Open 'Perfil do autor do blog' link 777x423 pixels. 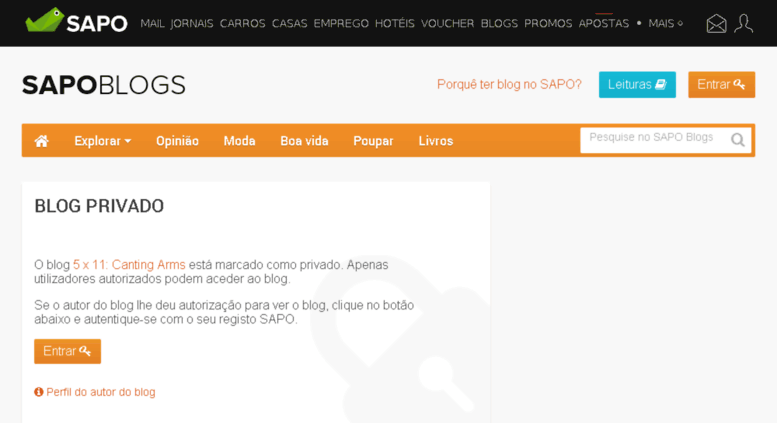coord(101,392)
